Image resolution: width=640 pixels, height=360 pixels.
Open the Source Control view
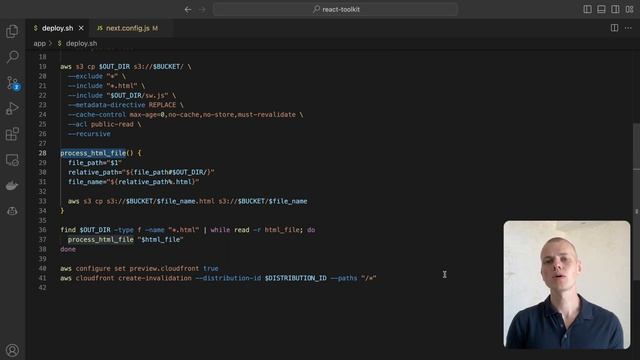(13, 83)
